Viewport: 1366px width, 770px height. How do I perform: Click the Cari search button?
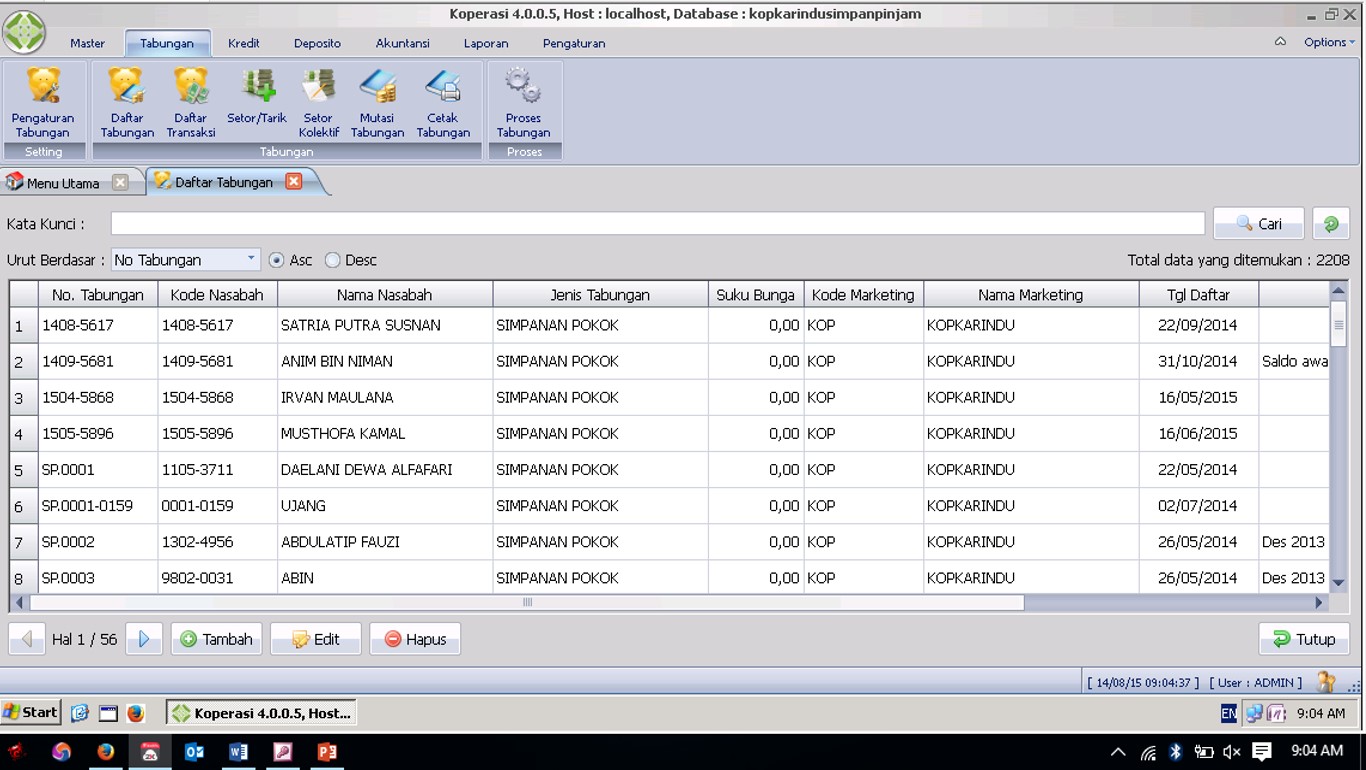pos(1258,224)
